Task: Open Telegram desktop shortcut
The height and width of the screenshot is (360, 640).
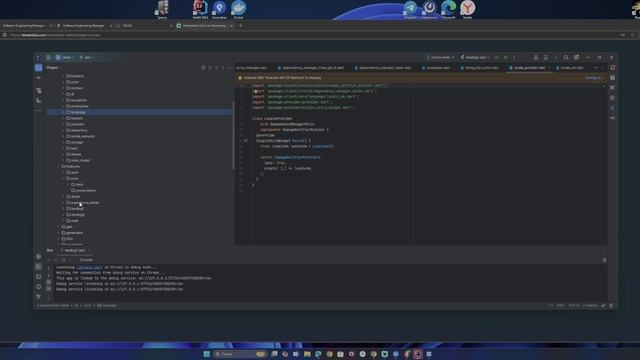Action: [410, 10]
